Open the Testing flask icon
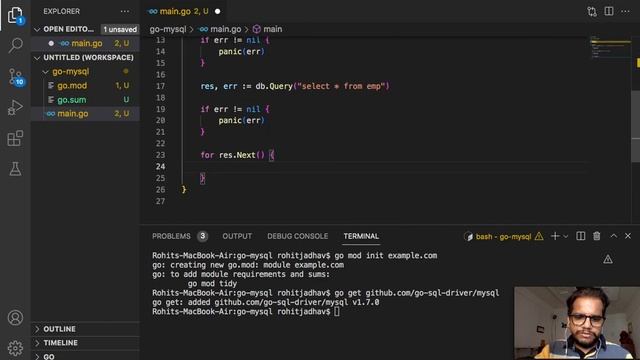This screenshot has height=360, width=640. point(15,169)
